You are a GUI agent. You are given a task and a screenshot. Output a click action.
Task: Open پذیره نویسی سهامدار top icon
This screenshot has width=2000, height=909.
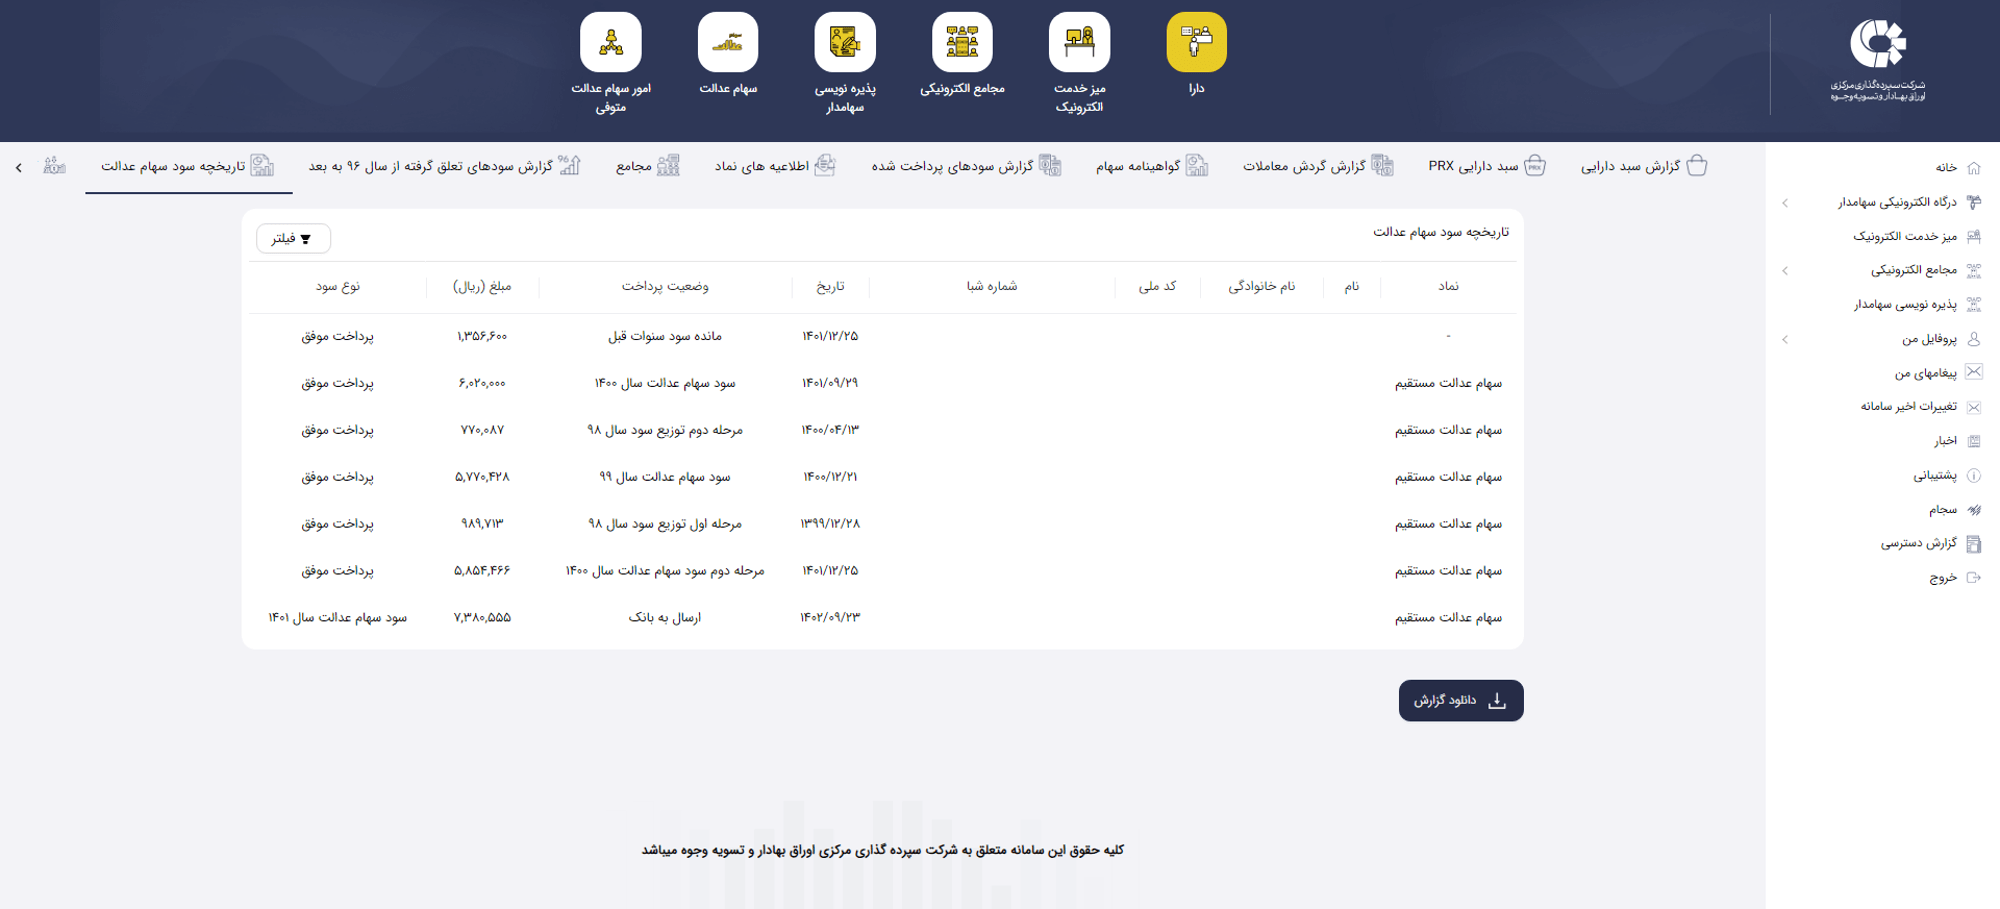(845, 42)
